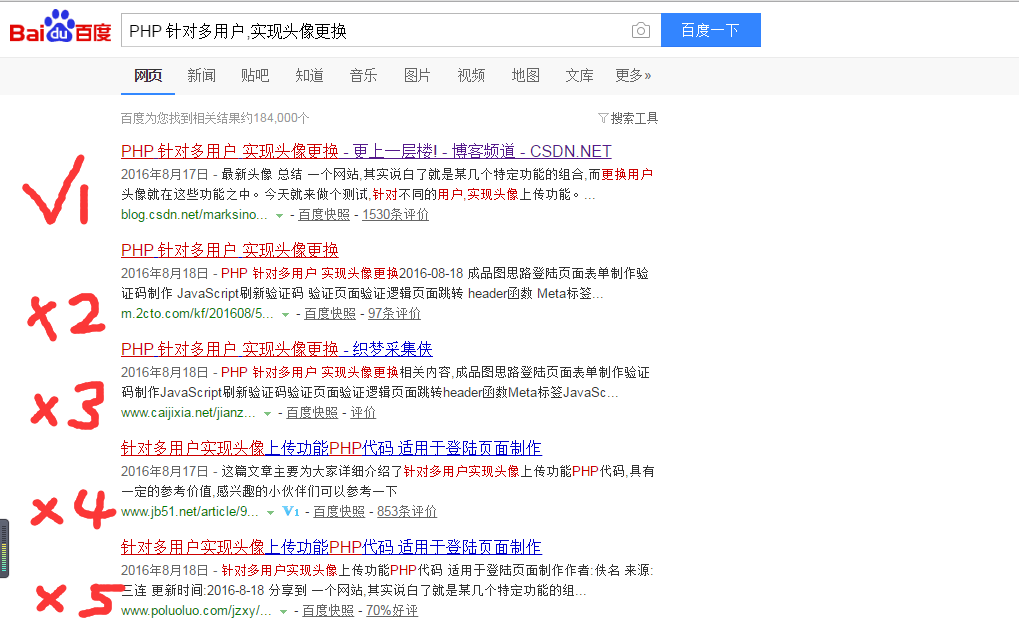Expand dropdown arrow next to m.2cto.com URL
The height and width of the screenshot is (638, 1019).
(x=285, y=314)
